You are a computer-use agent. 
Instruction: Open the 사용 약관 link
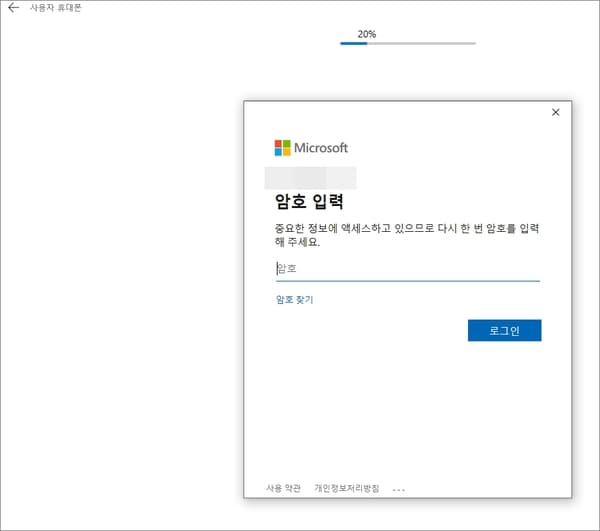(x=284, y=488)
